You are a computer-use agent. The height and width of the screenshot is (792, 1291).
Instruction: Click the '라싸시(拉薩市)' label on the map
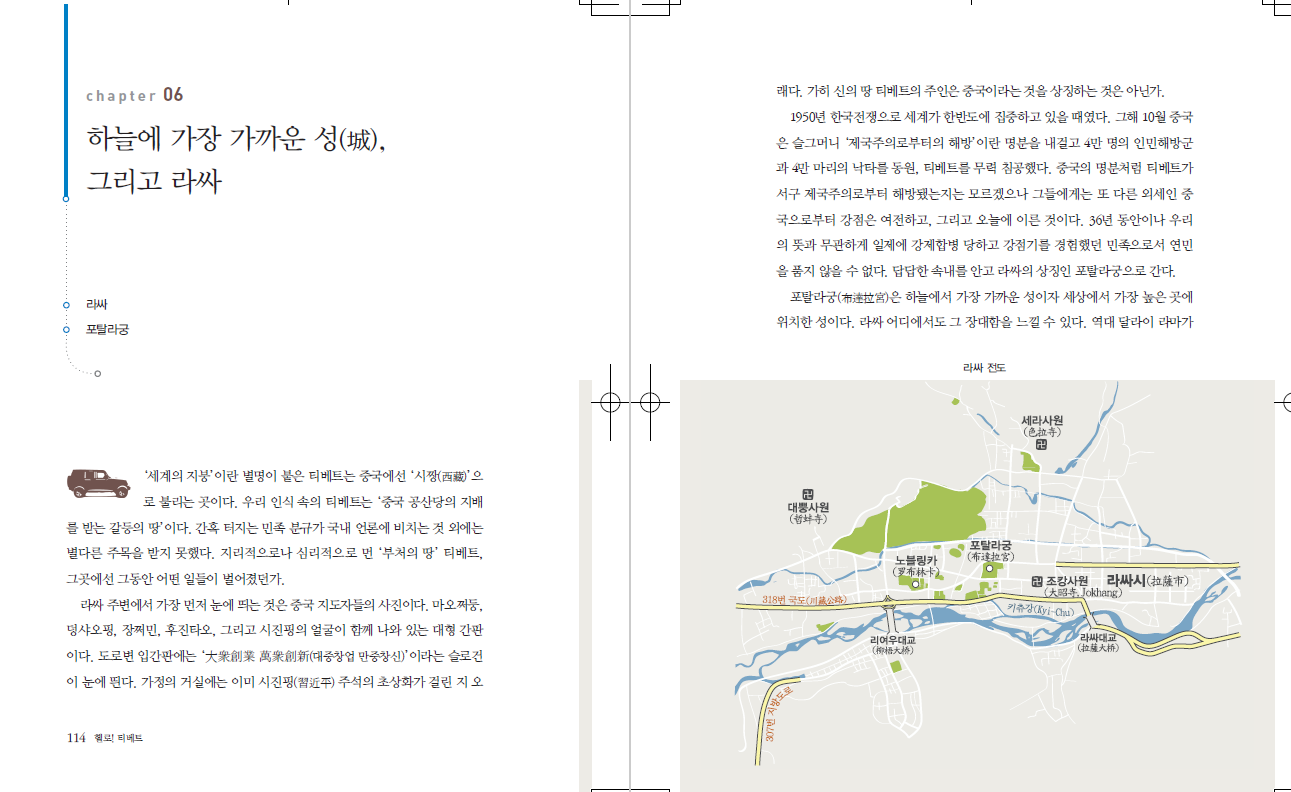(1148, 580)
